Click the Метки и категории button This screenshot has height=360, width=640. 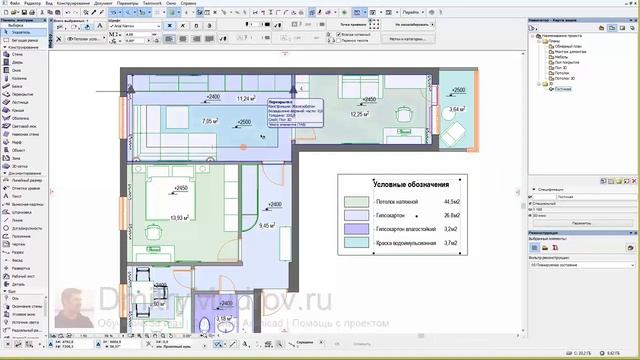[x=408, y=39]
